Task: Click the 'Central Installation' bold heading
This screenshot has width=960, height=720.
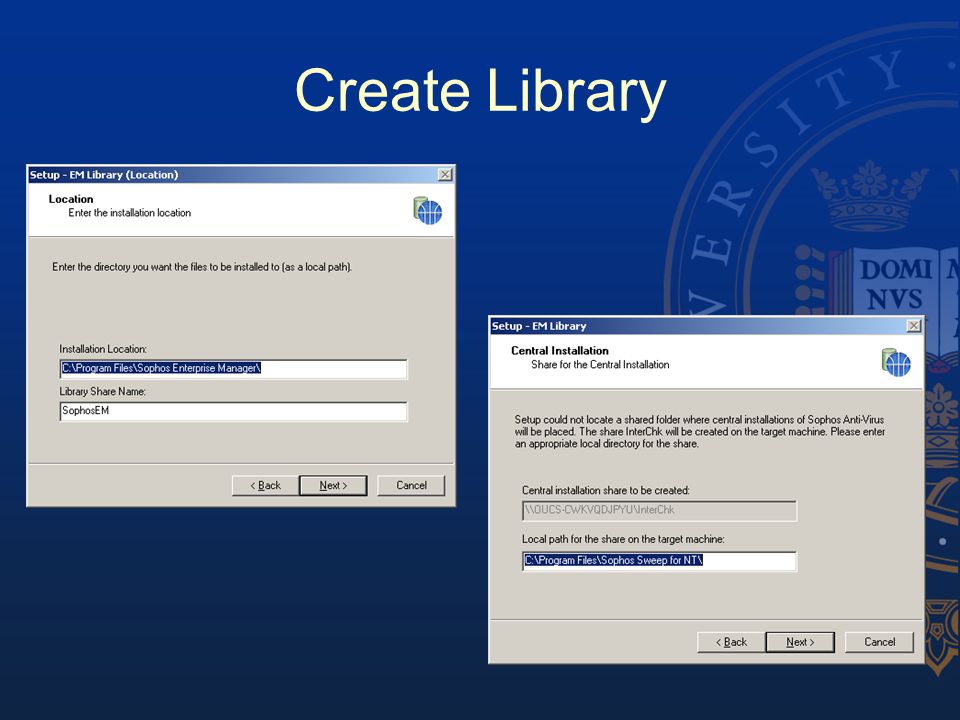Action: click(x=560, y=351)
